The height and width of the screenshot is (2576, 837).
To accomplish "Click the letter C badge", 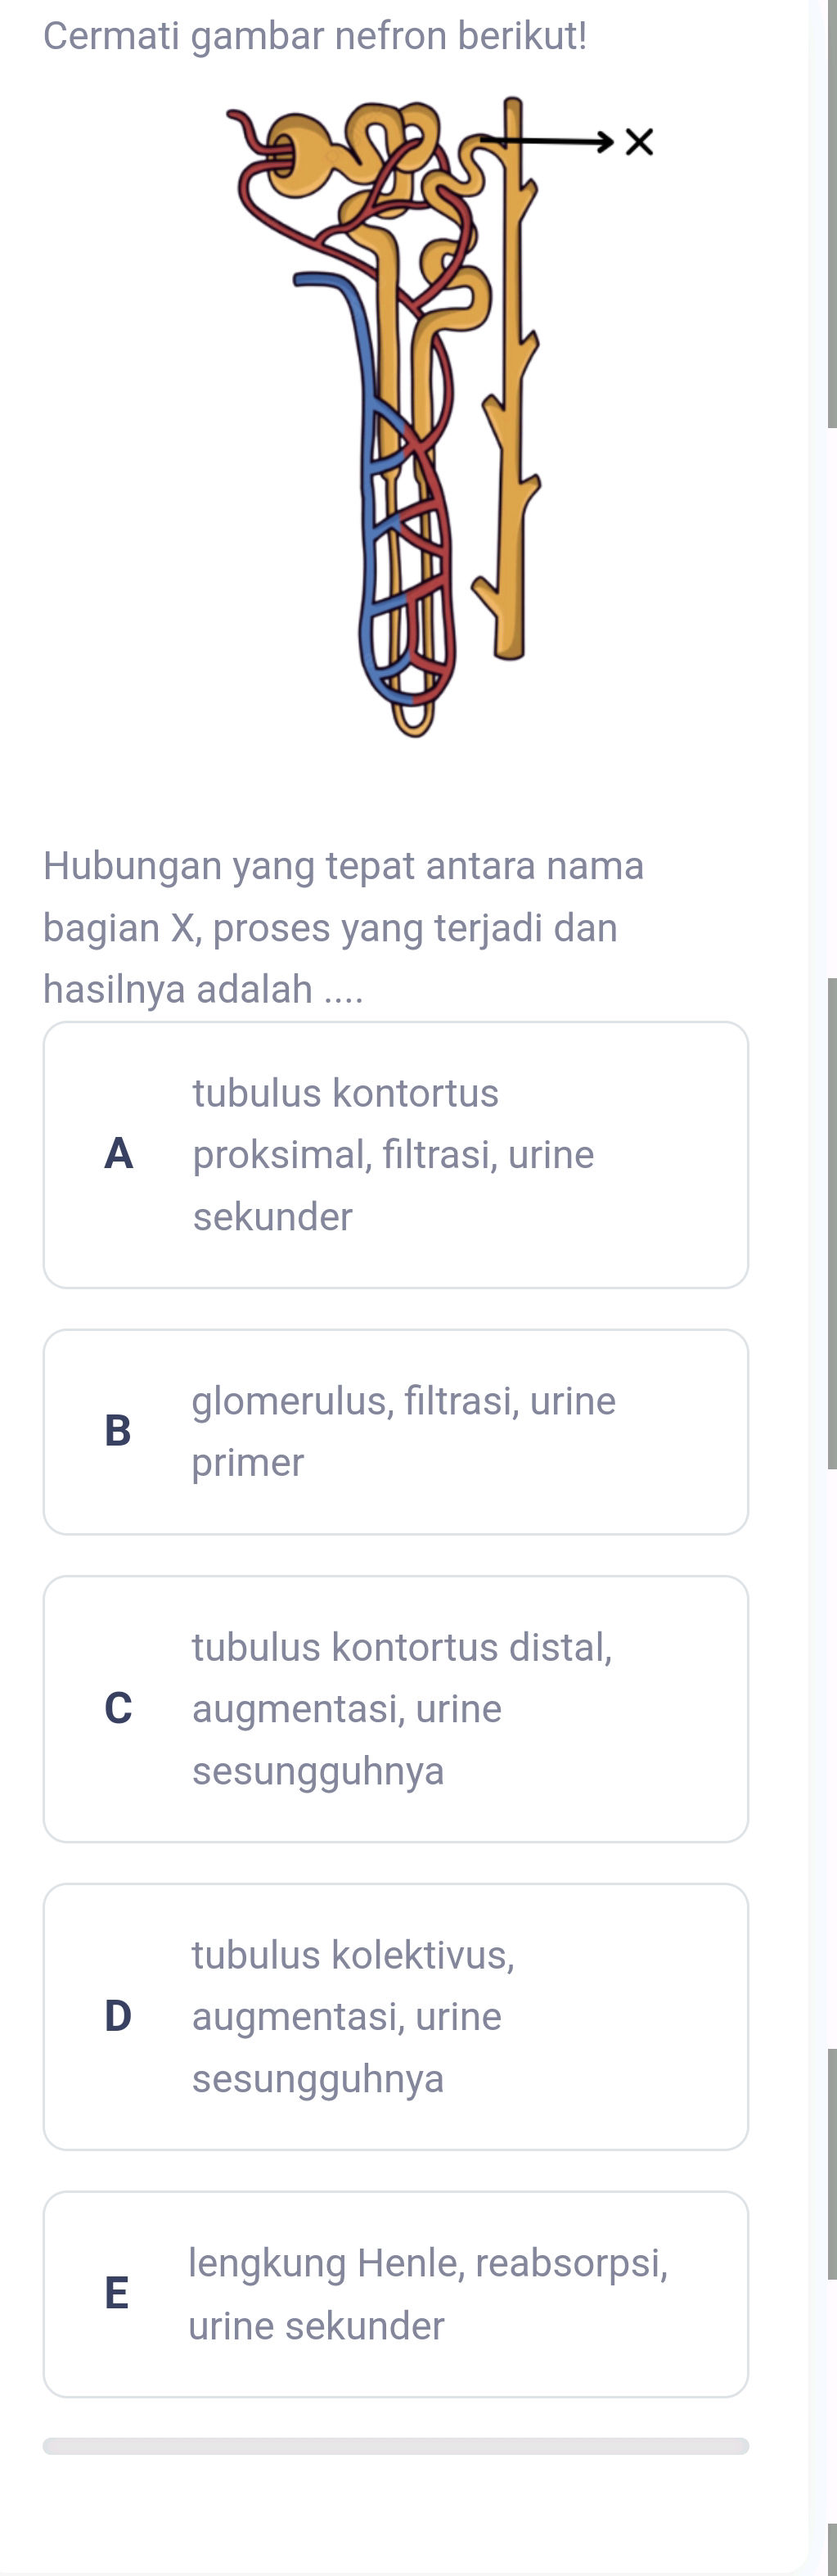I will click(x=119, y=1708).
